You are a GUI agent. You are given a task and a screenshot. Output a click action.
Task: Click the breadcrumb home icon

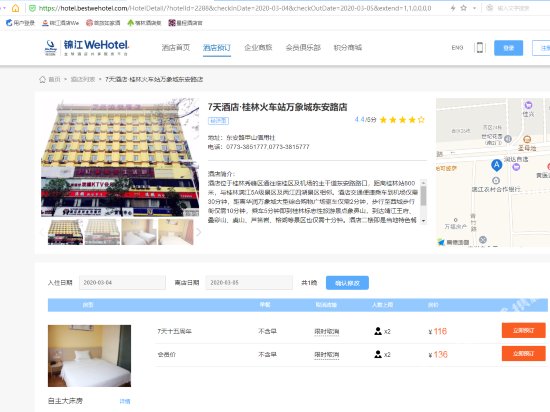pos(42,79)
